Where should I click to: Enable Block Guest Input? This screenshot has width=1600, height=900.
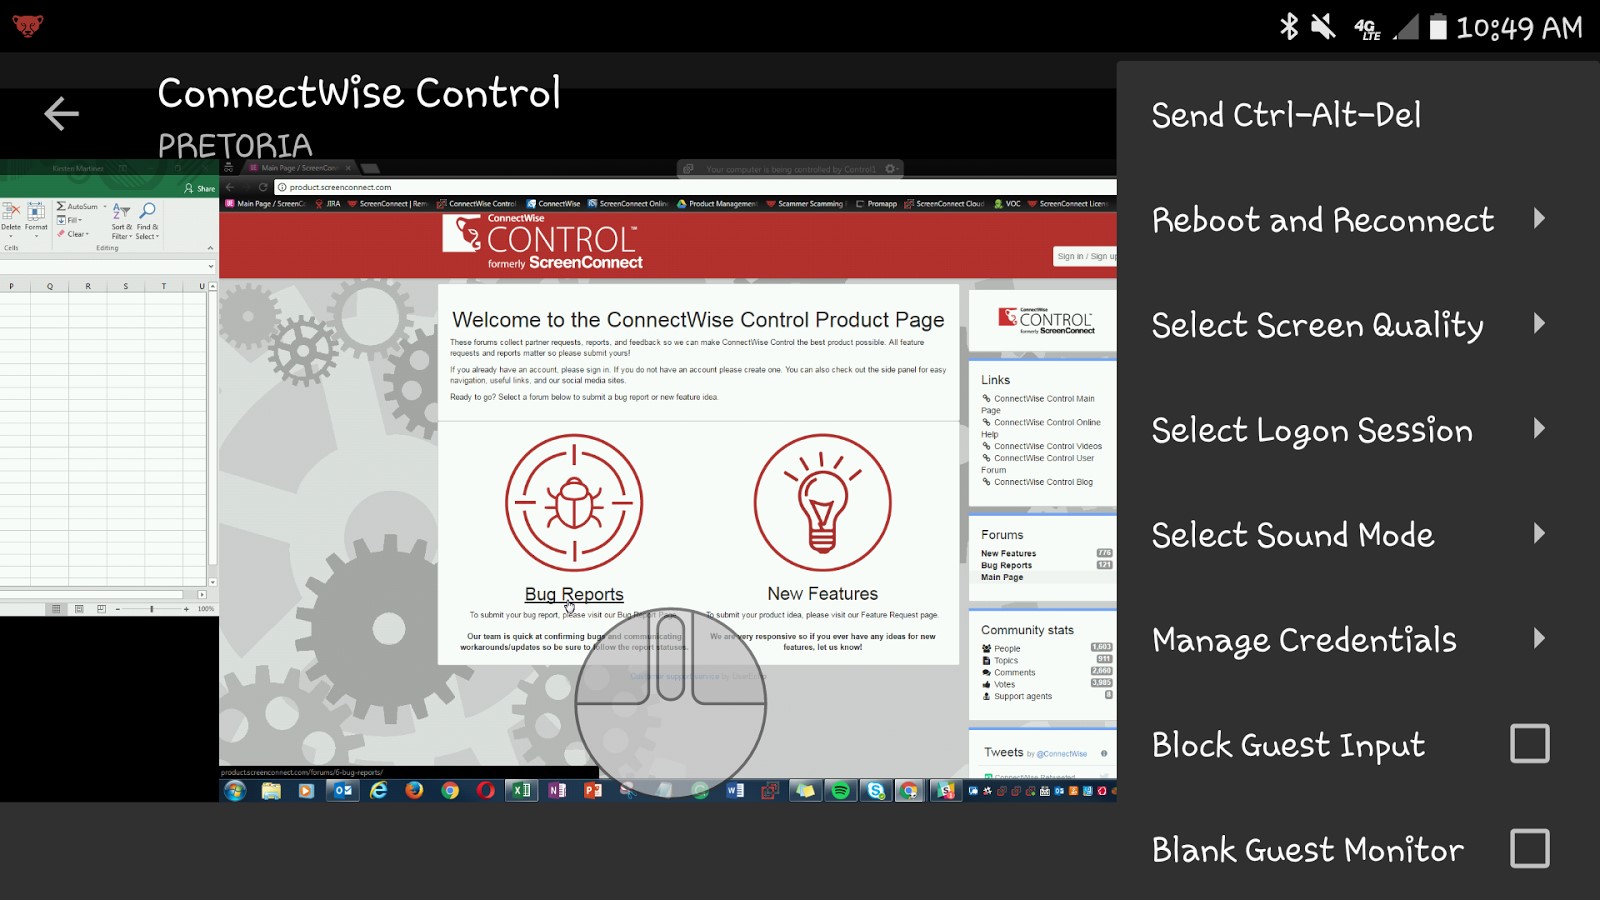pos(1529,744)
